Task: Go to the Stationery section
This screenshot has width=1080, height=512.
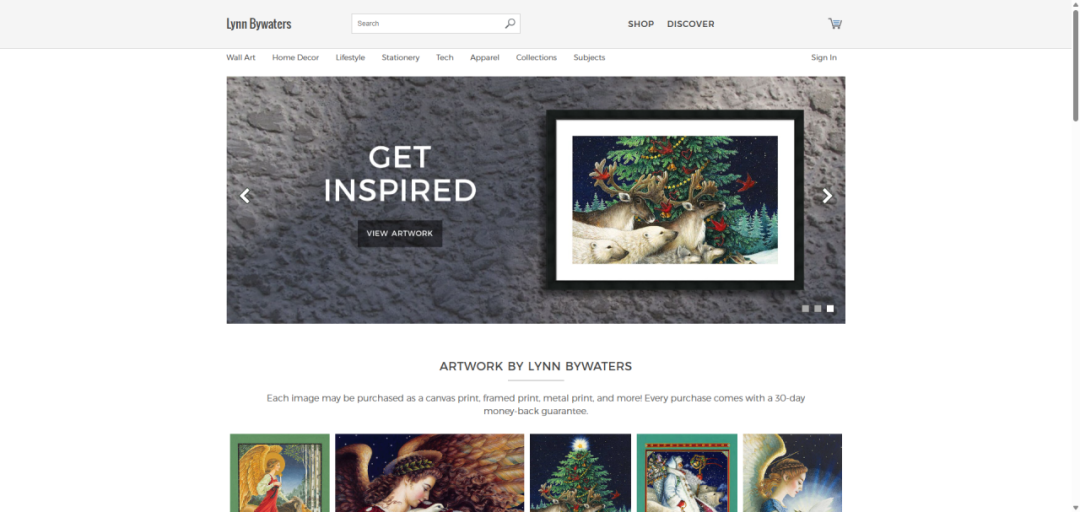Action: coord(400,58)
